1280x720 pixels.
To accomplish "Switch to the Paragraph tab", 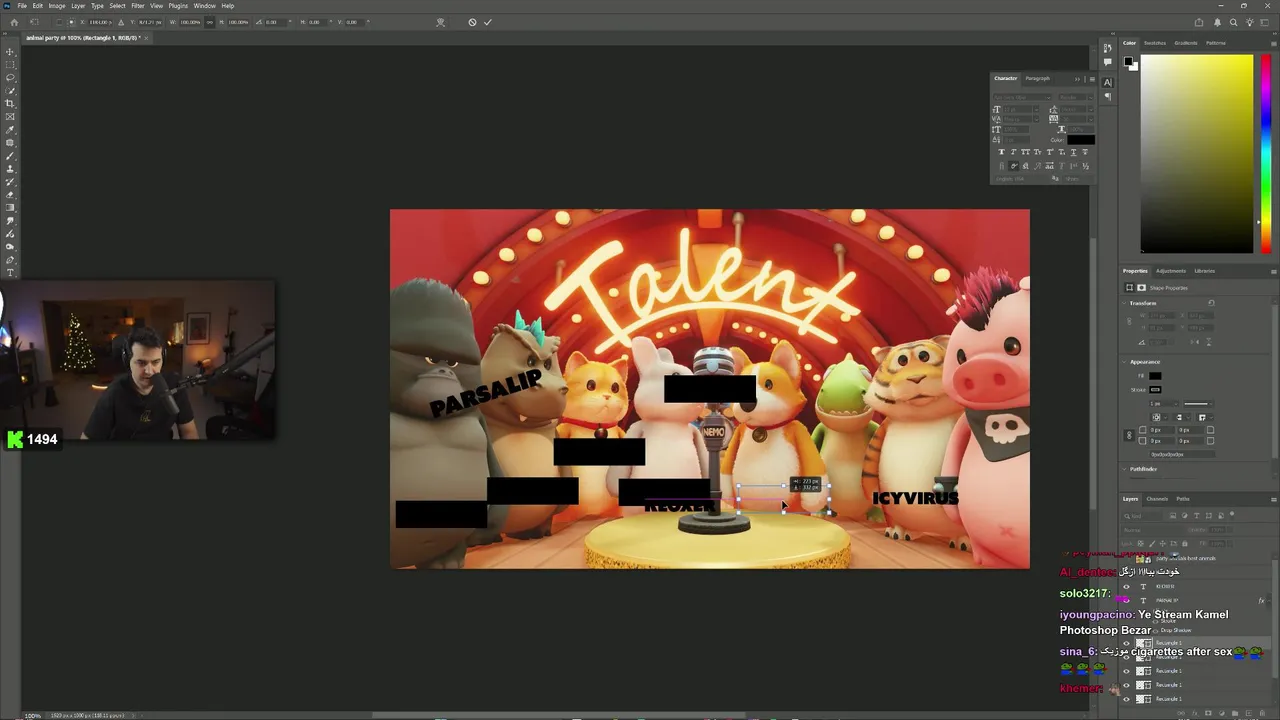I will click(1038, 78).
